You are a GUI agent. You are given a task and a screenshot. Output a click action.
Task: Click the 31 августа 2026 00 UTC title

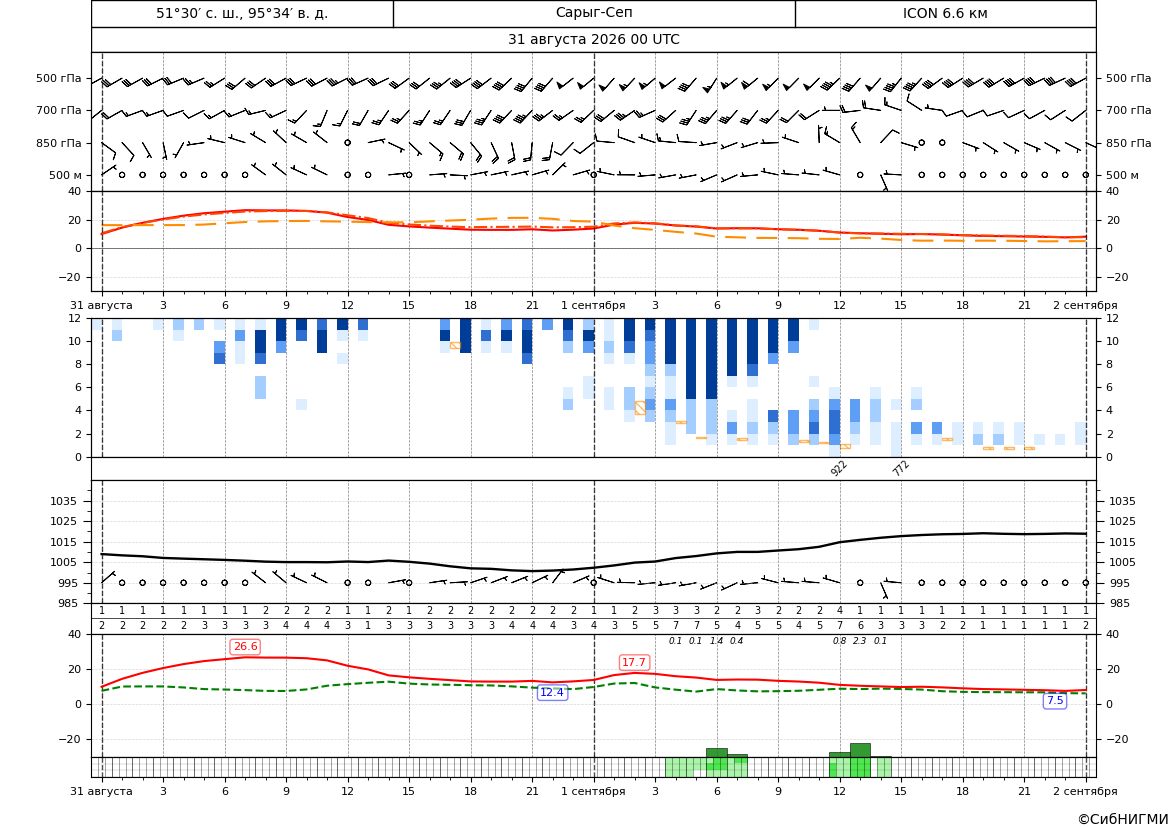pos(593,40)
